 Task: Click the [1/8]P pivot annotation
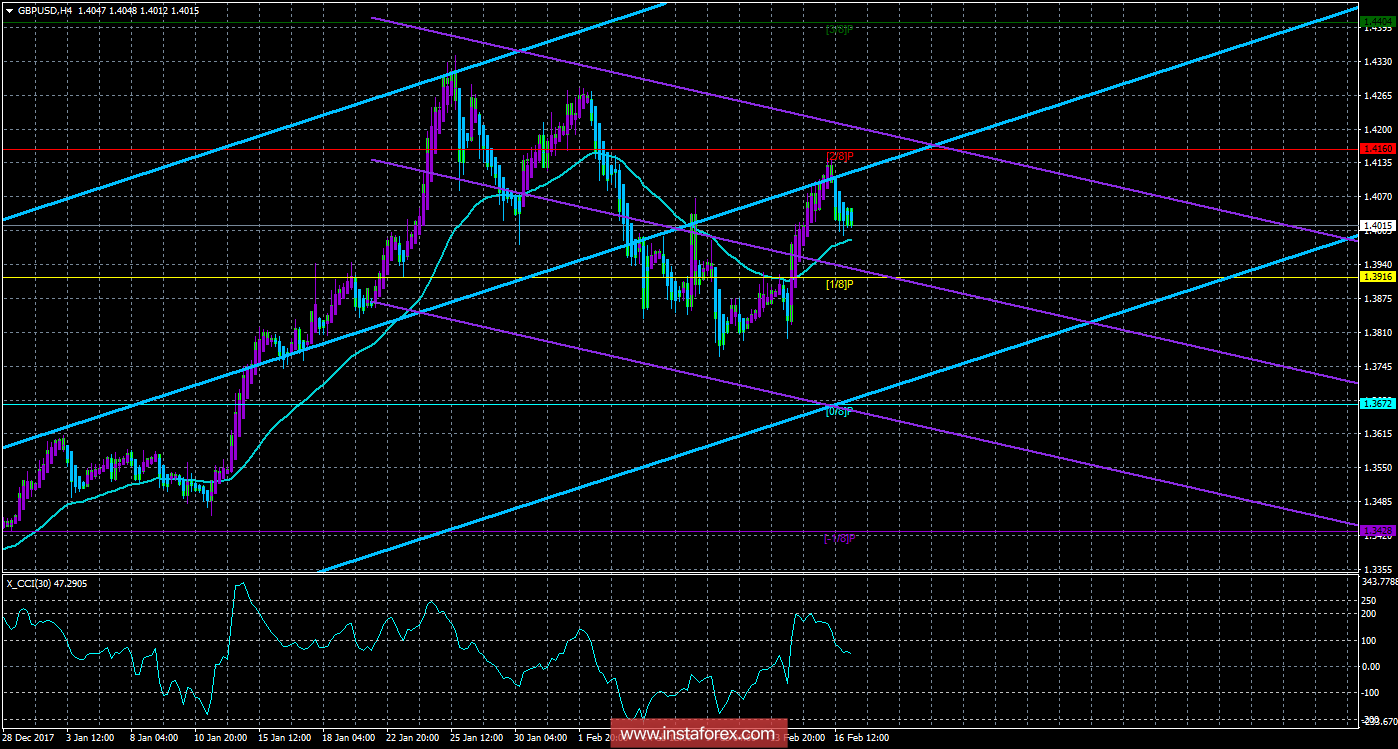tap(838, 283)
